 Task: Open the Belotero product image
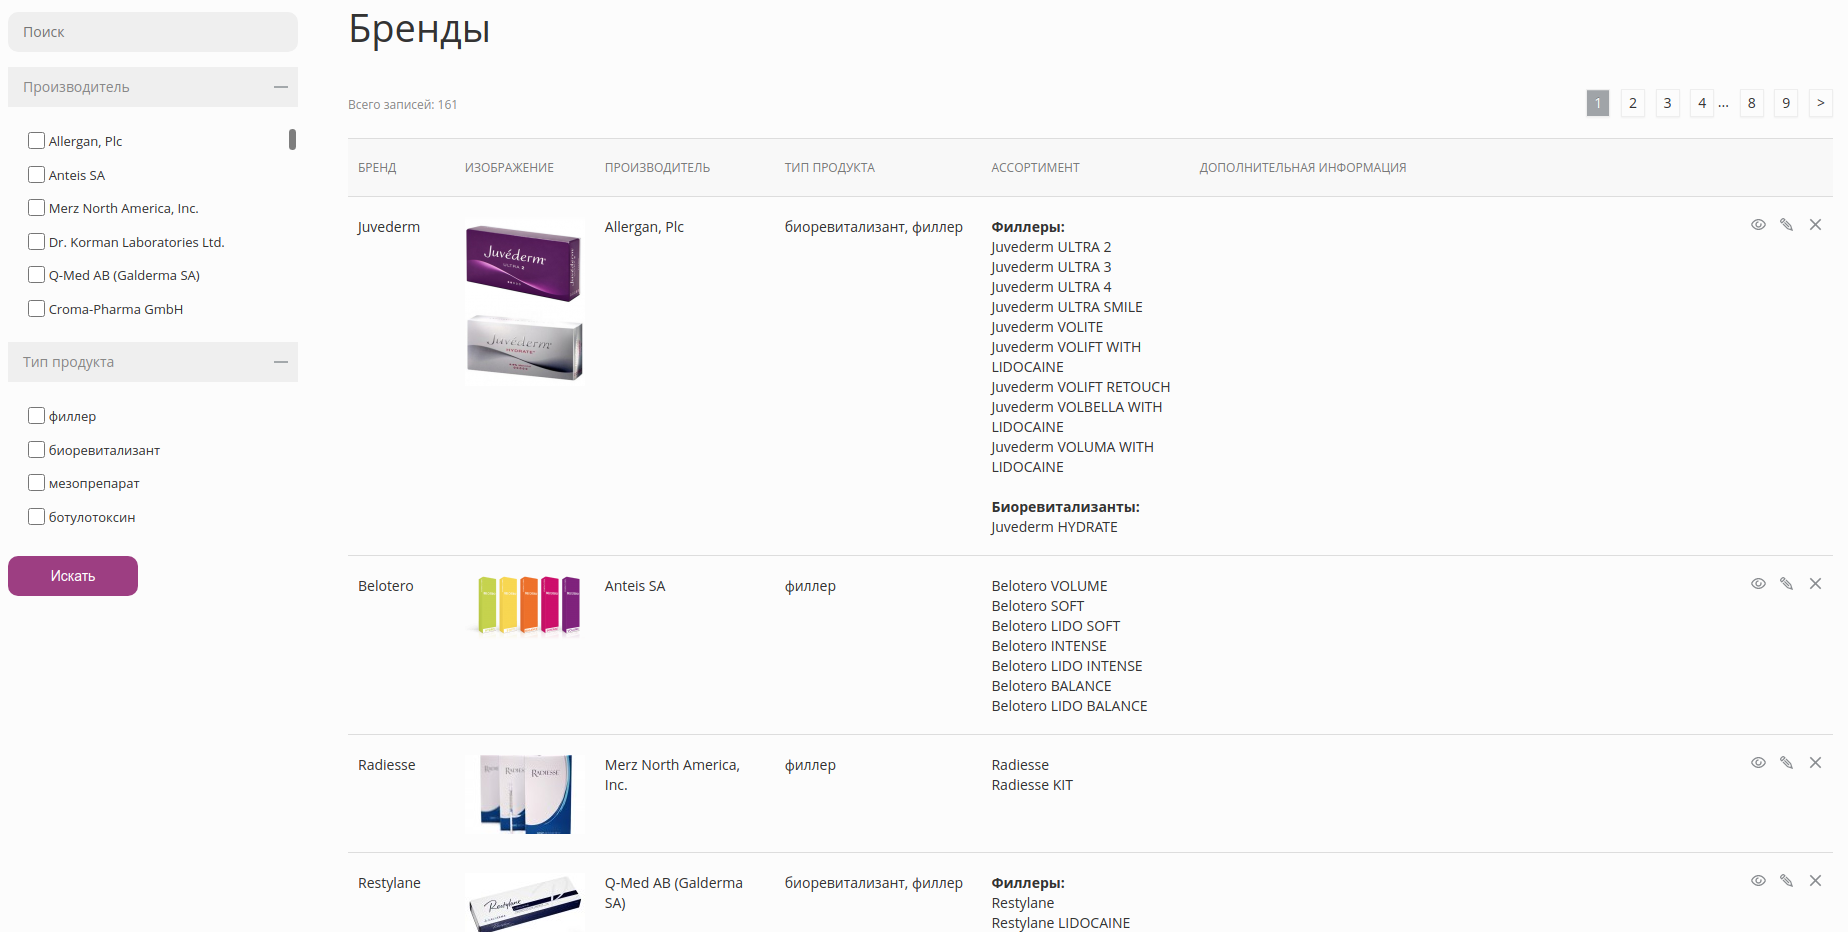pyautogui.click(x=525, y=606)
